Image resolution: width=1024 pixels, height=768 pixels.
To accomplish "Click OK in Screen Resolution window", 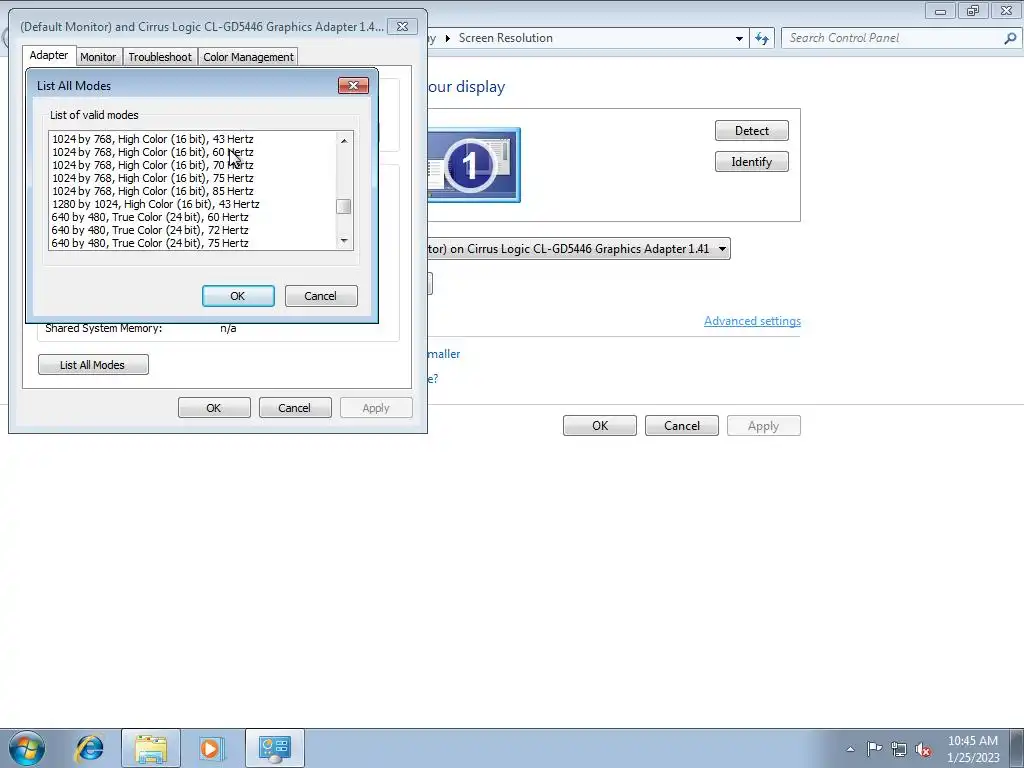I will (600, 426).
